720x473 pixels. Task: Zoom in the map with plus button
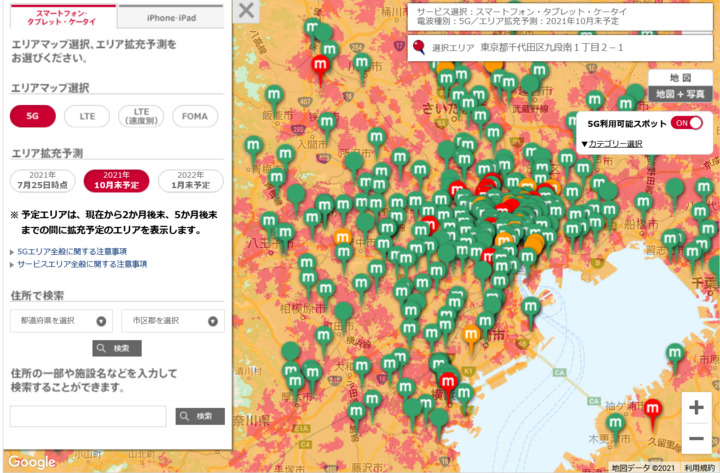tap(697, 407)
